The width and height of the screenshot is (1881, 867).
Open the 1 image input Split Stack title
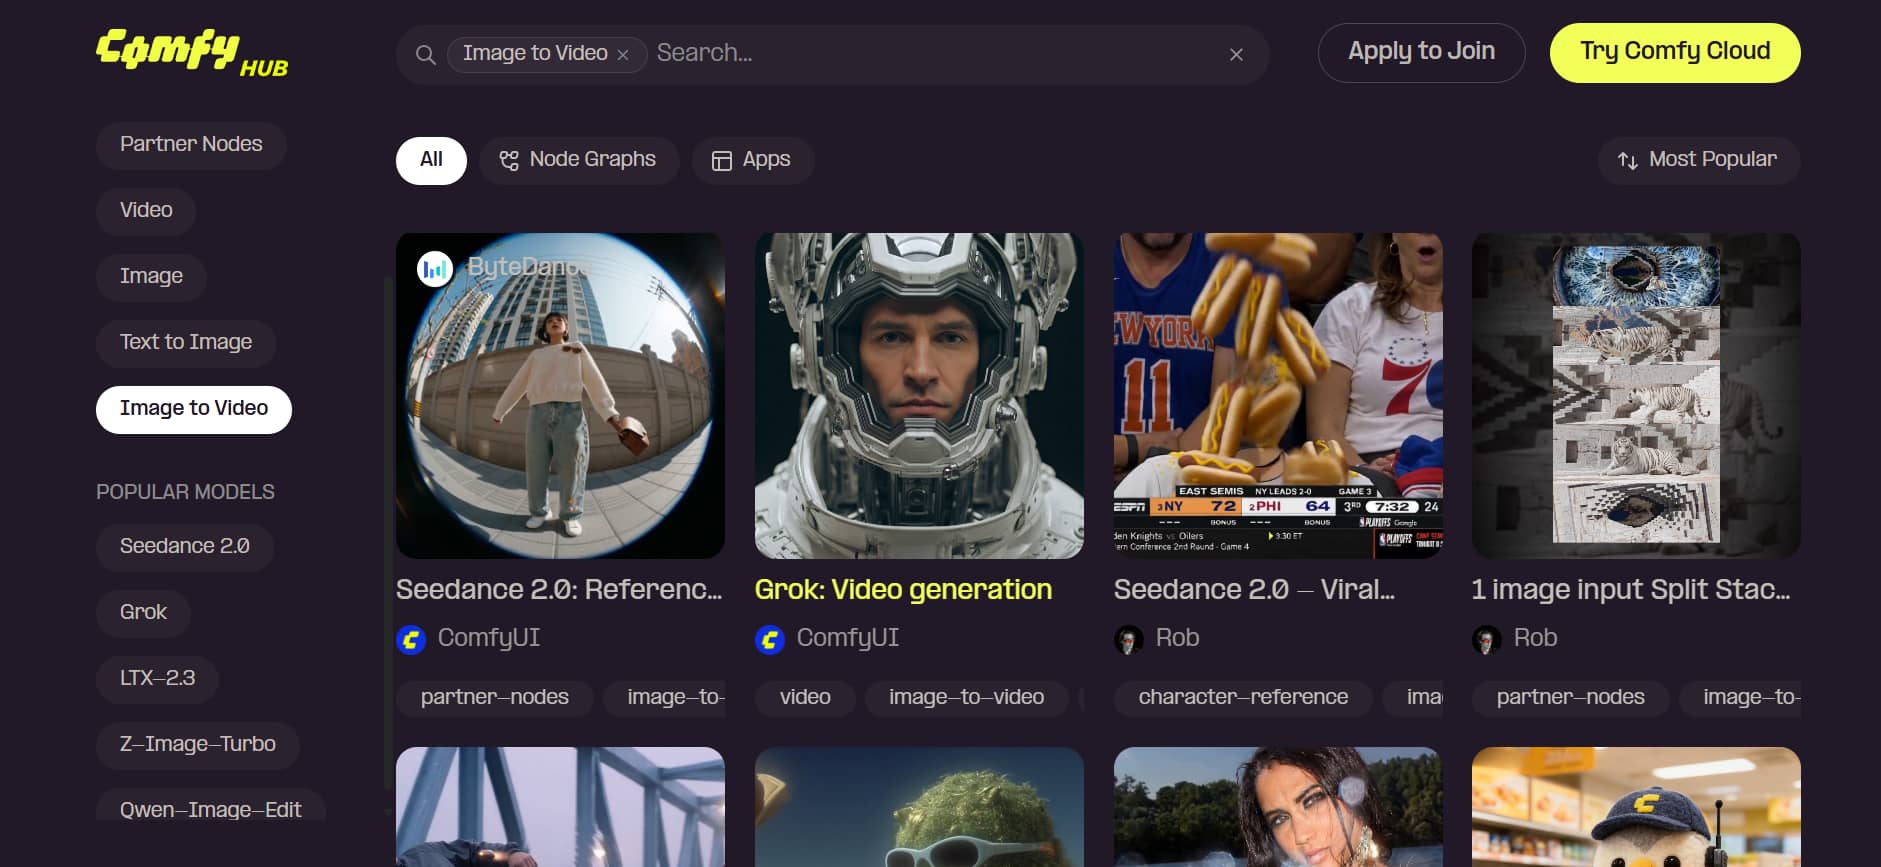pos(1631,590)
